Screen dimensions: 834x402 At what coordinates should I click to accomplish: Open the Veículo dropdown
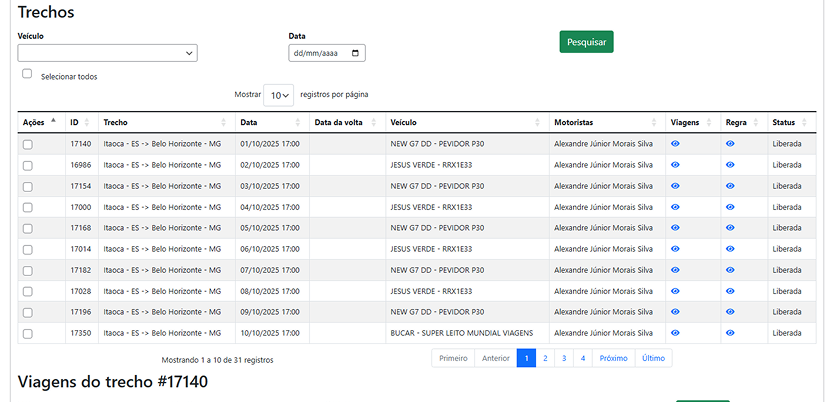point(107,53)
